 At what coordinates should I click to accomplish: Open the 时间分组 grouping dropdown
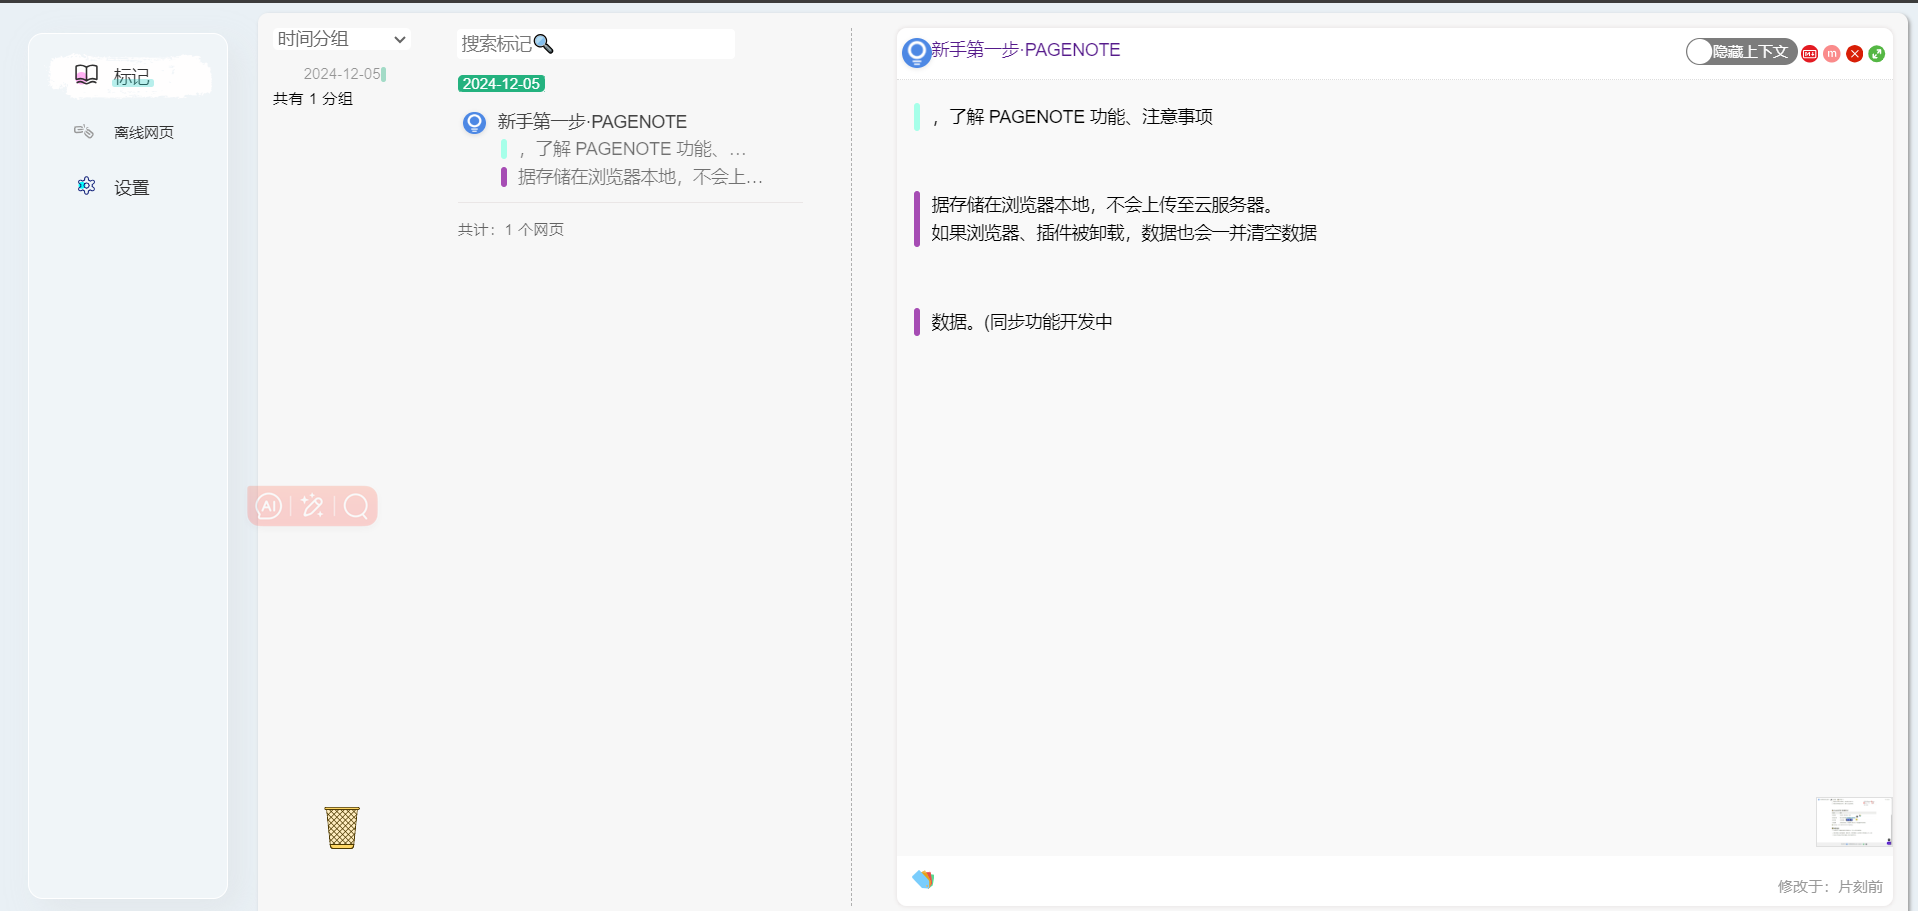[x=342, y=39]
